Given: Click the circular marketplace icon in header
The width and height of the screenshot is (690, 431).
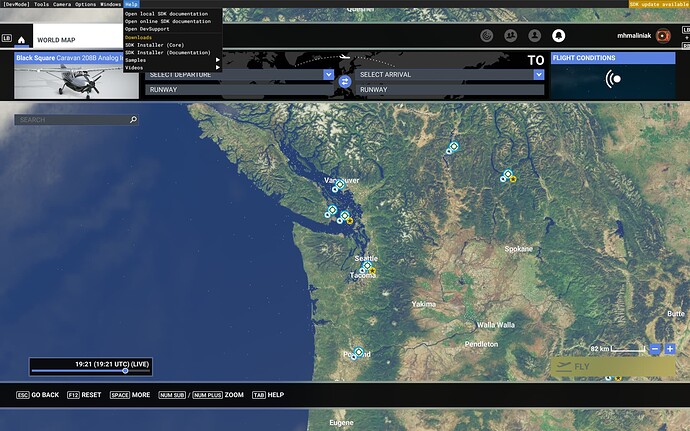Looking at the screenshot, I should point(486,34).
